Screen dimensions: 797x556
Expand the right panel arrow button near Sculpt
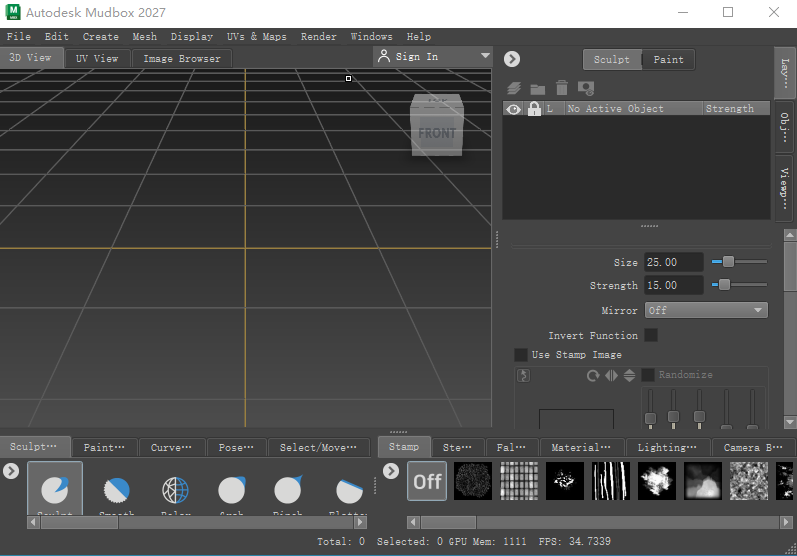(x=512, y=59)
